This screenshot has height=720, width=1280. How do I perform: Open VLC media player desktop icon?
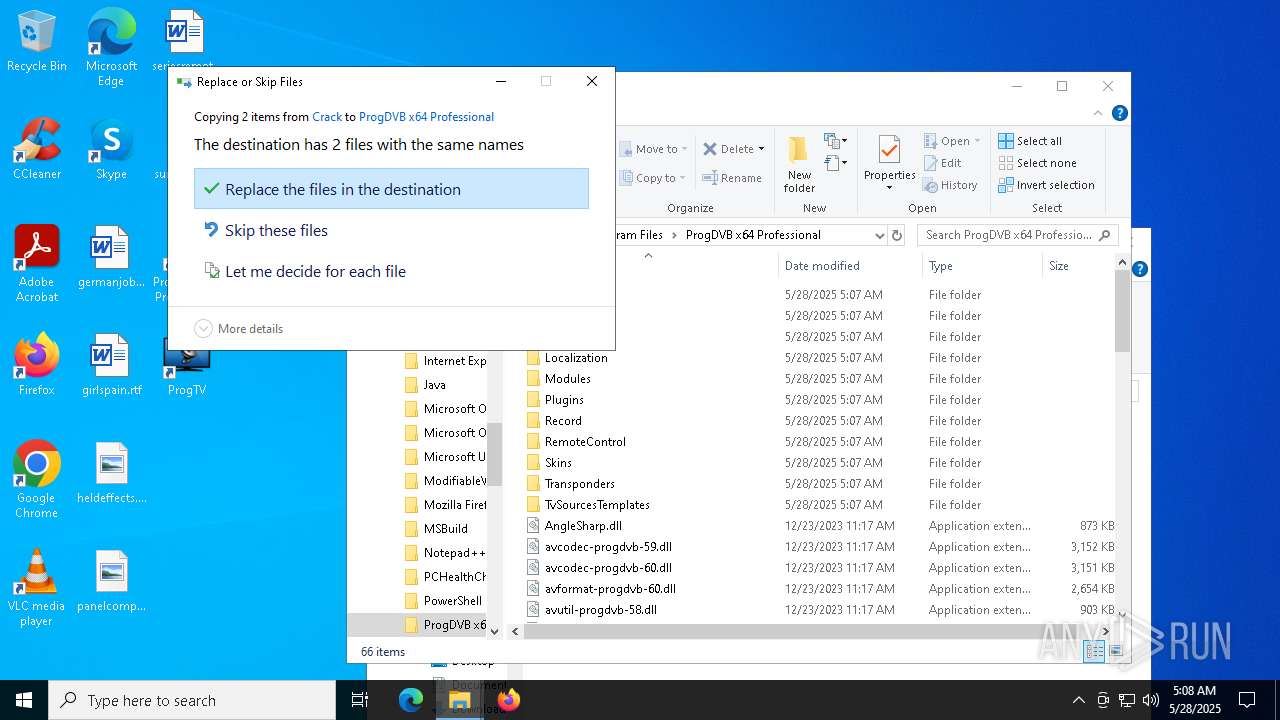[x=37, y=588]
